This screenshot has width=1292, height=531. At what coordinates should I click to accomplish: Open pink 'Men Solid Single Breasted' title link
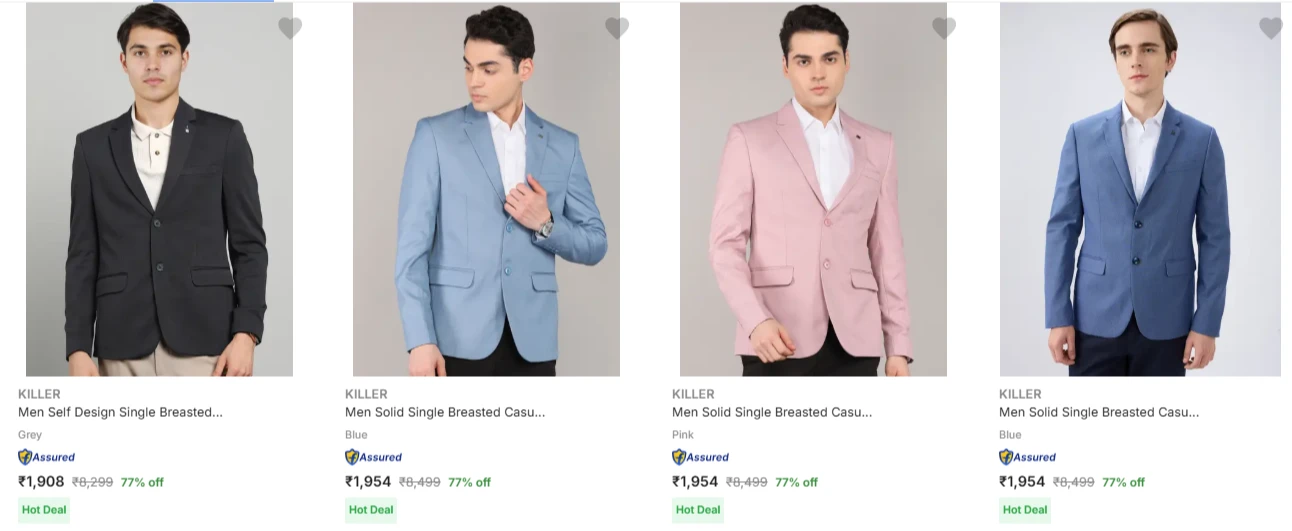[772, 412]
